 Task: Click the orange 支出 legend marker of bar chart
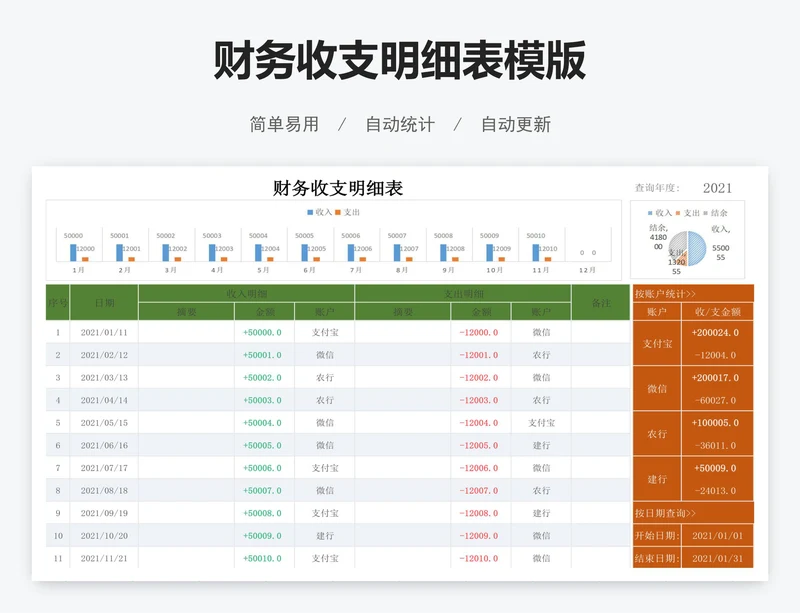coord(338,212)
